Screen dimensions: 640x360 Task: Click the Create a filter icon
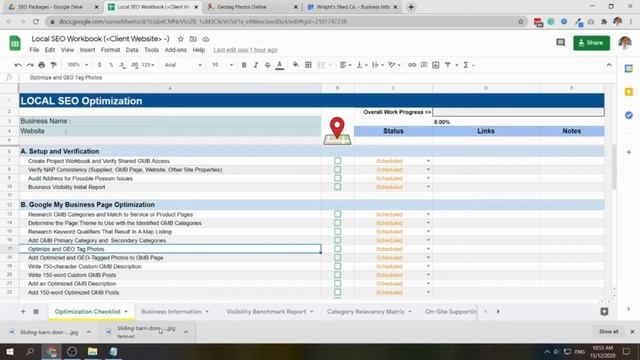448,65
